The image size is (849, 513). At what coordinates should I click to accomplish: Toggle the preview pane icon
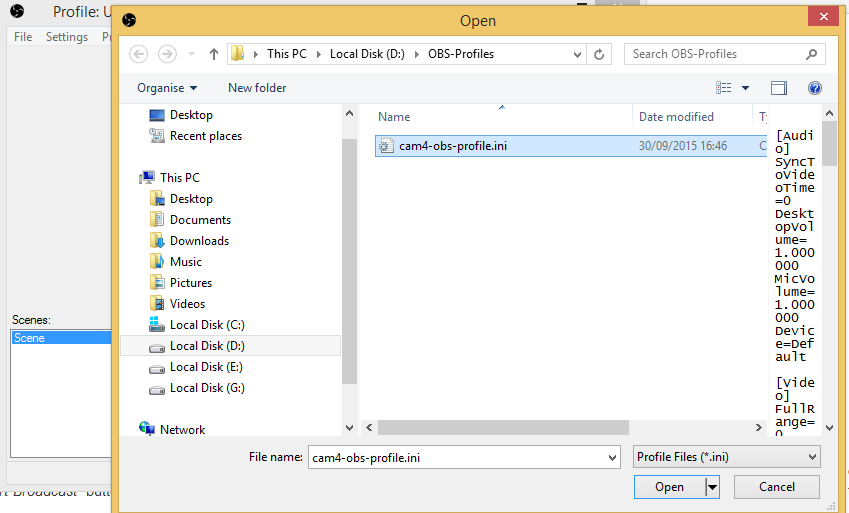click(x=778, y=88)
